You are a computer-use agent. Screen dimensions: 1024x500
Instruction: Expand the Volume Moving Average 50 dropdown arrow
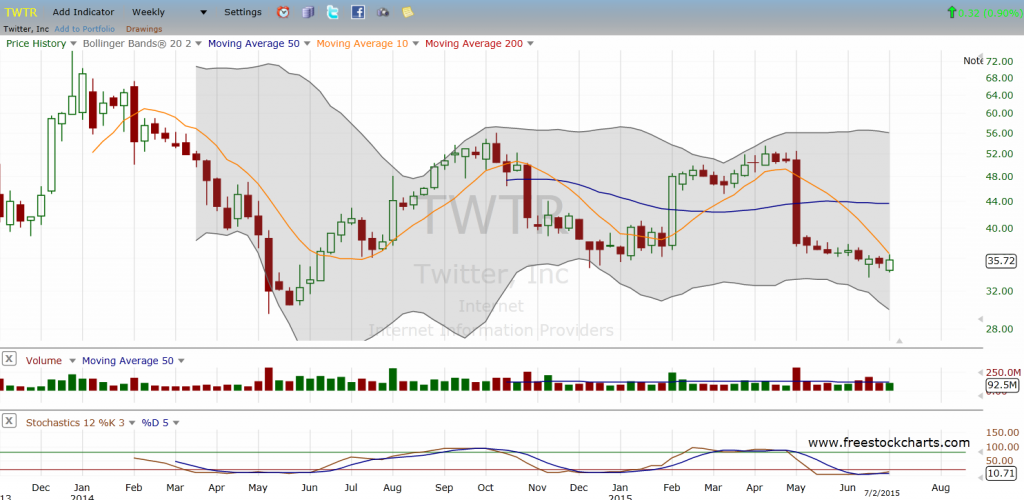(181, 360)
